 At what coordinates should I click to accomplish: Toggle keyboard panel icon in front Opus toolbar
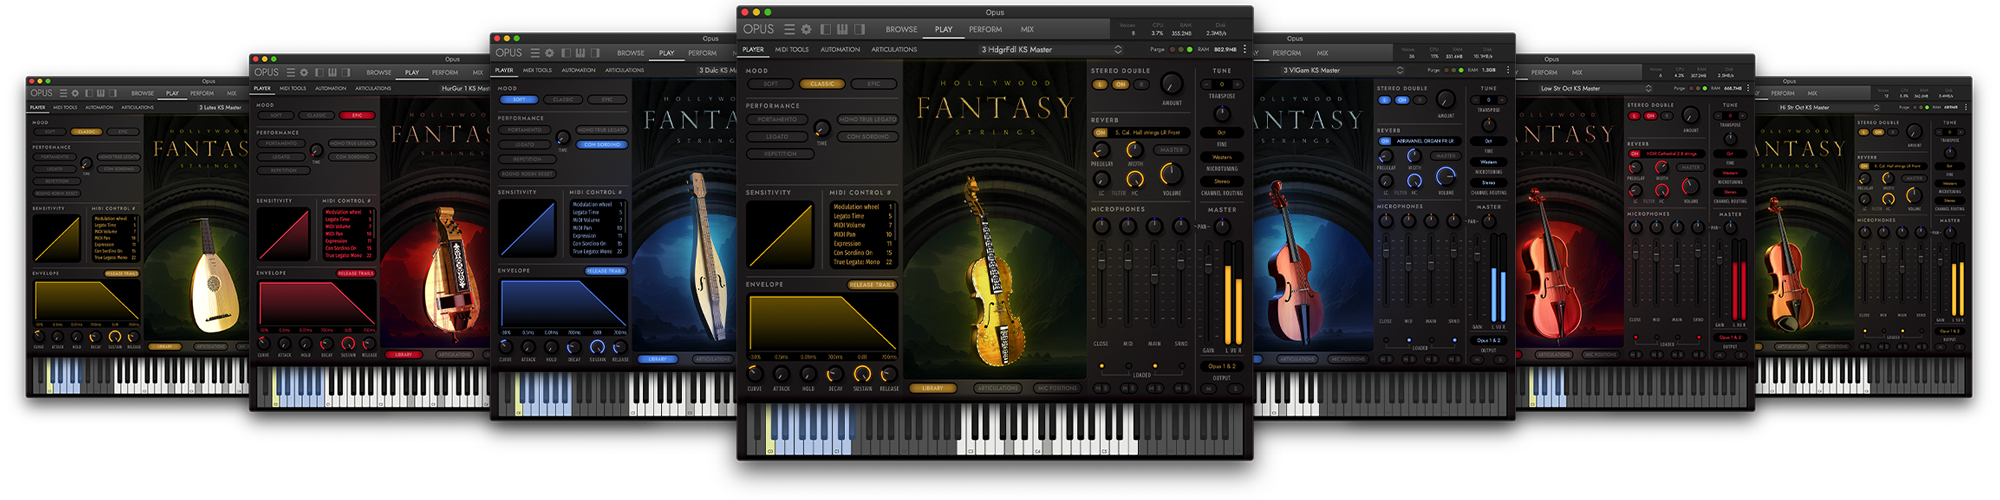(843, 29)
